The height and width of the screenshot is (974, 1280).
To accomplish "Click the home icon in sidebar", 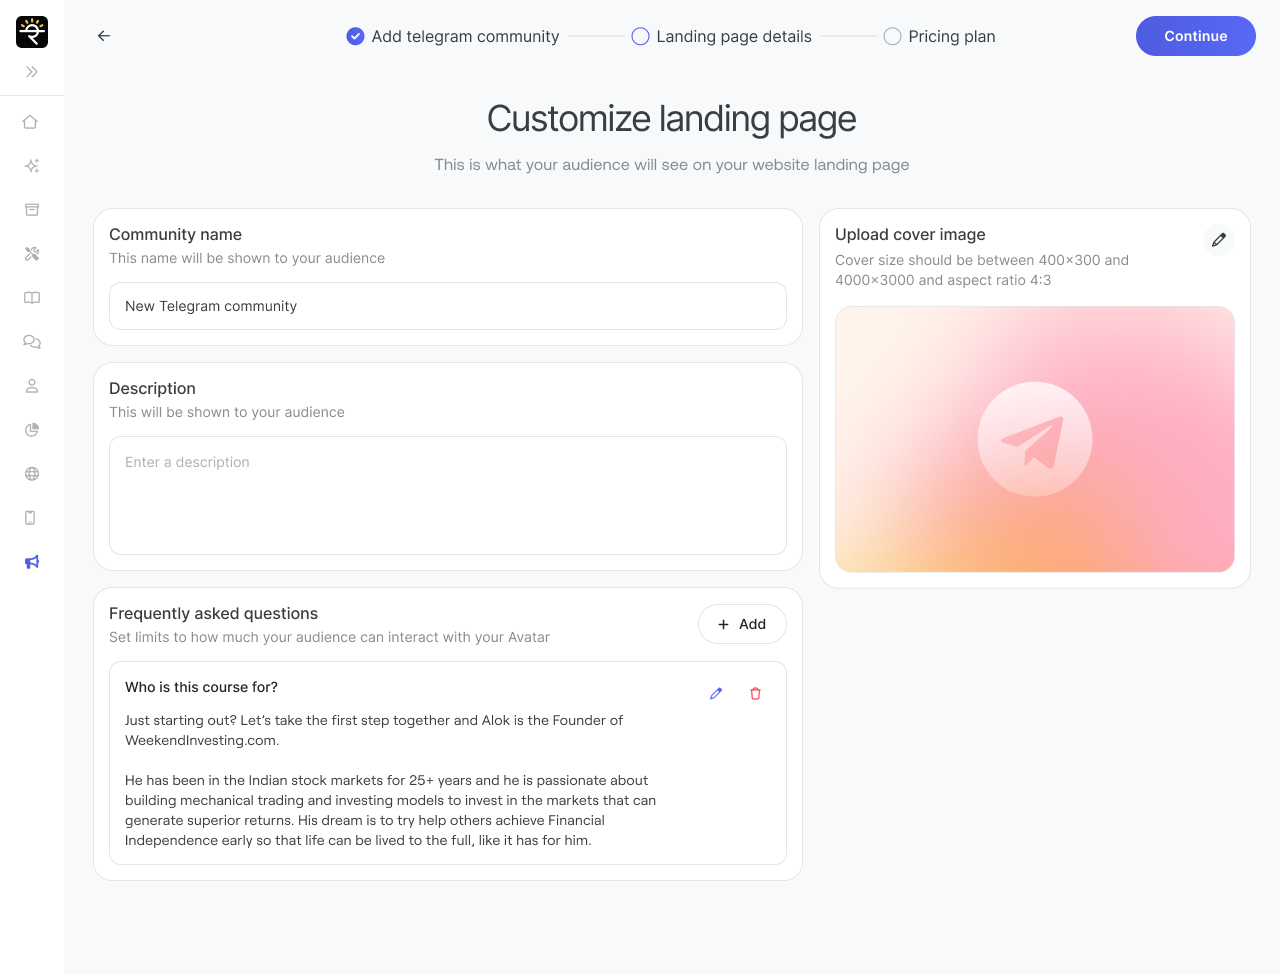I will coord(31,122).
